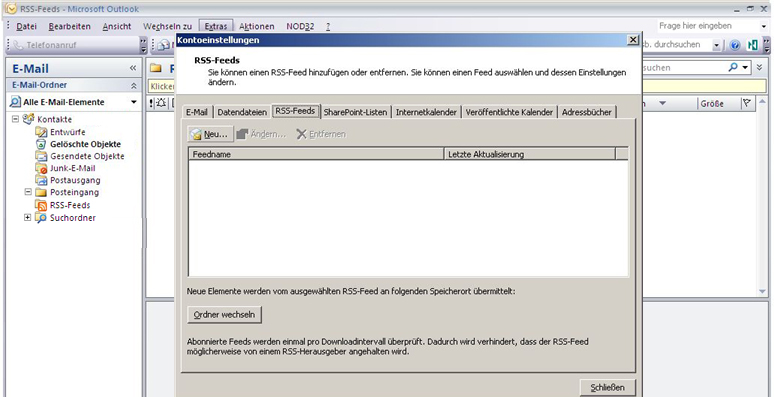Click the E-Mail-Ordner section header text

pyautogui.click(x=39, y=85)
